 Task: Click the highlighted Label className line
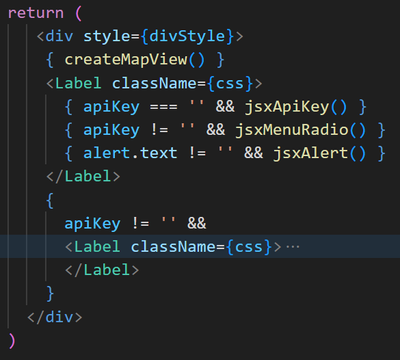200,246
